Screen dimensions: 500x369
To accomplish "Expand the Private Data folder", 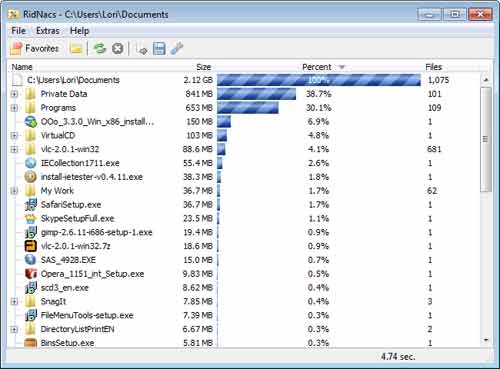I will (14, 94).
